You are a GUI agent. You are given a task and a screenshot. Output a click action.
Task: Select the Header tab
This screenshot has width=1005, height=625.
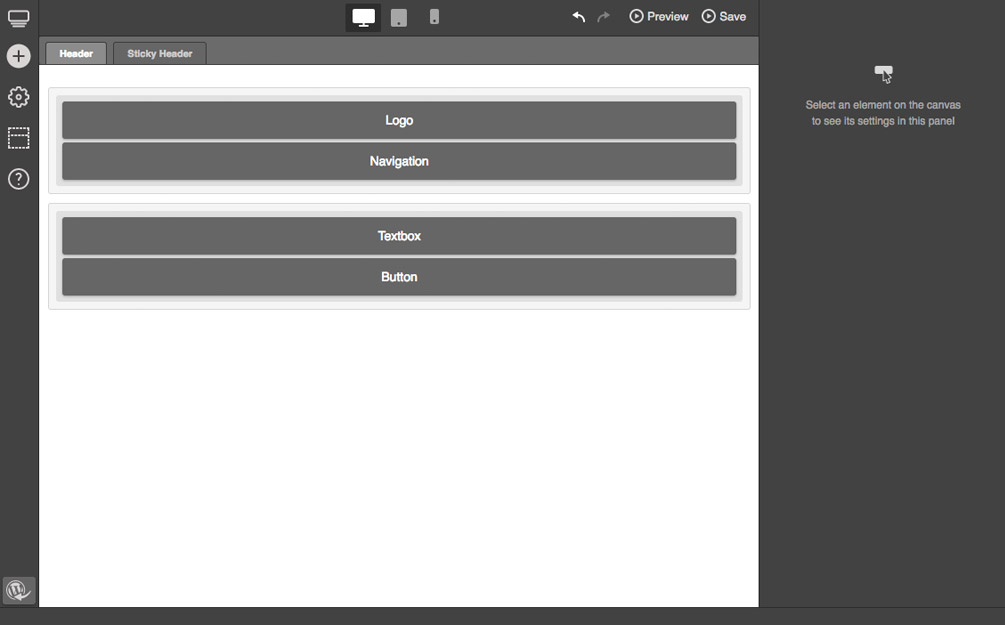[76, 53]
